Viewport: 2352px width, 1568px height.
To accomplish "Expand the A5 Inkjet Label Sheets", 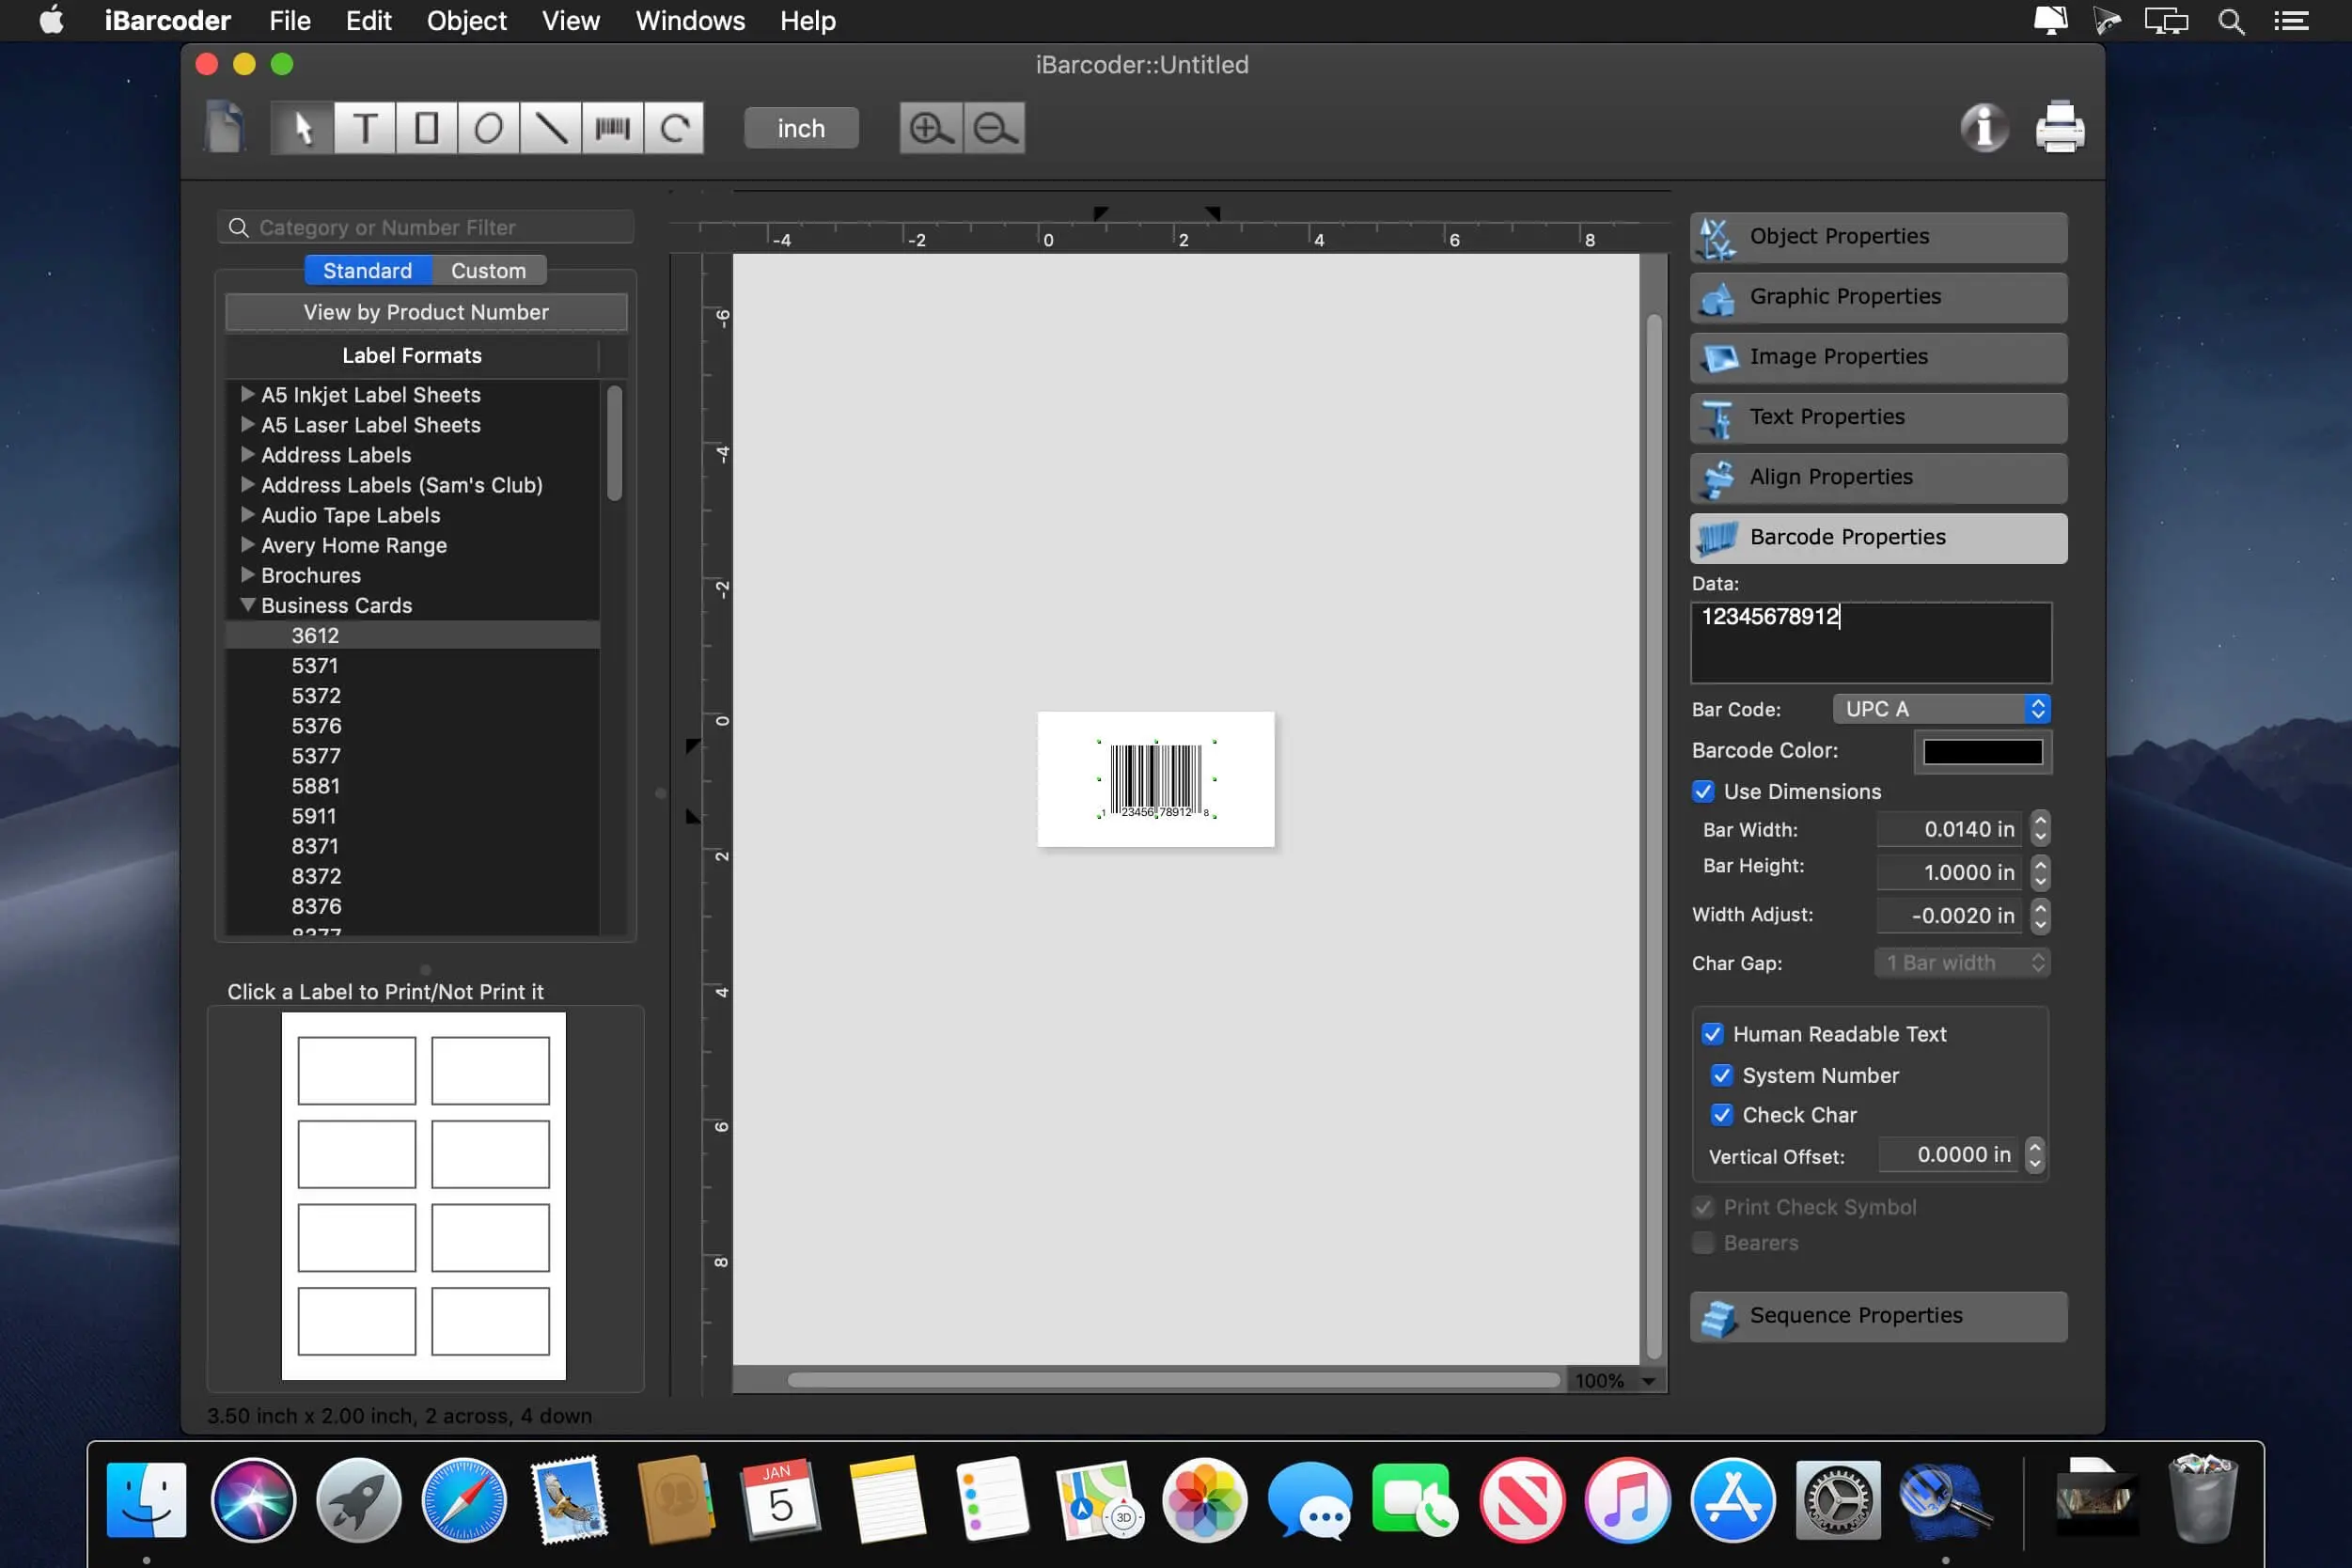I will click(x=245, y=394).
